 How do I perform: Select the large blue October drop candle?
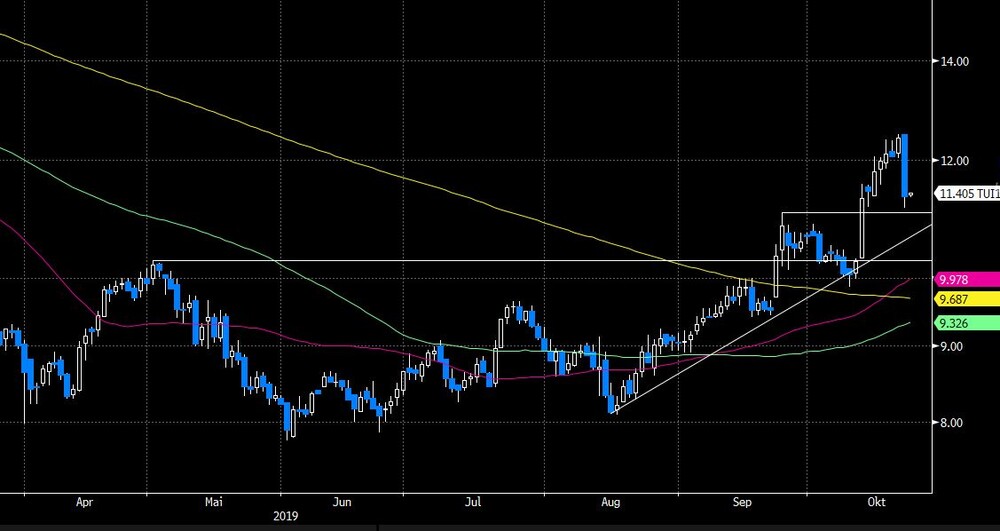click(x=904, y=166)
